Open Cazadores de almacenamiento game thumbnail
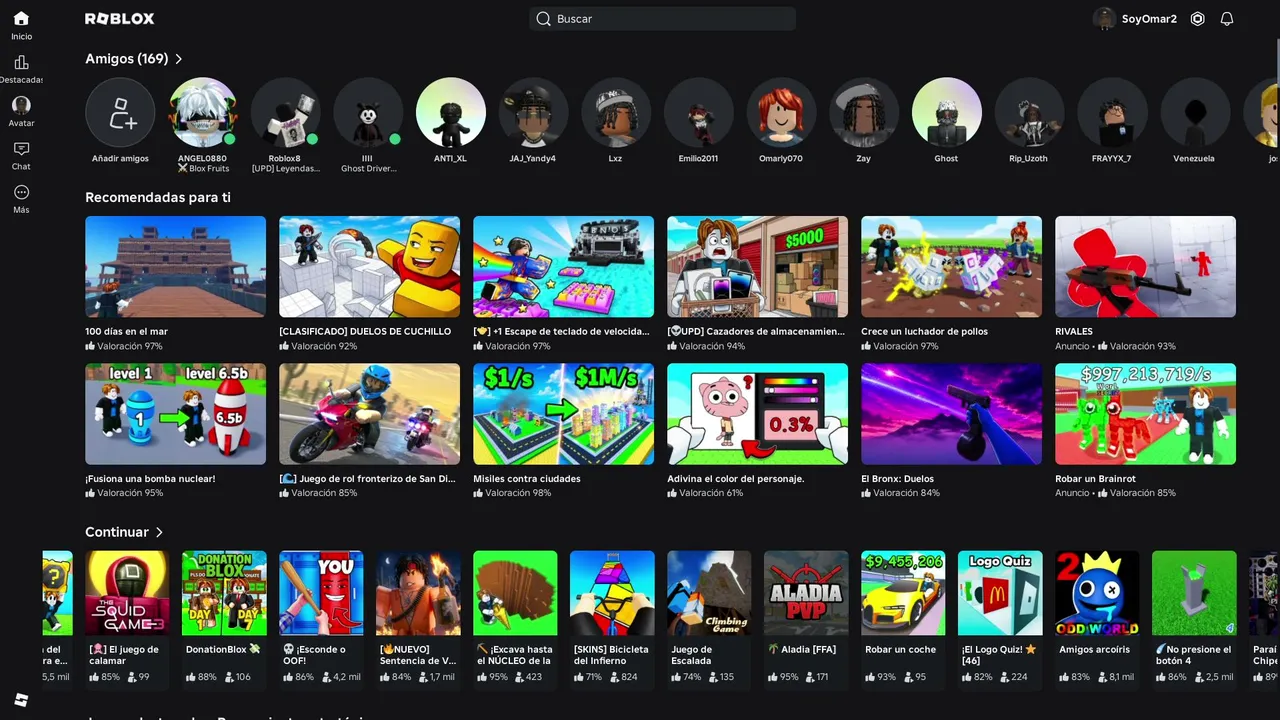 [x=757, y=267]
